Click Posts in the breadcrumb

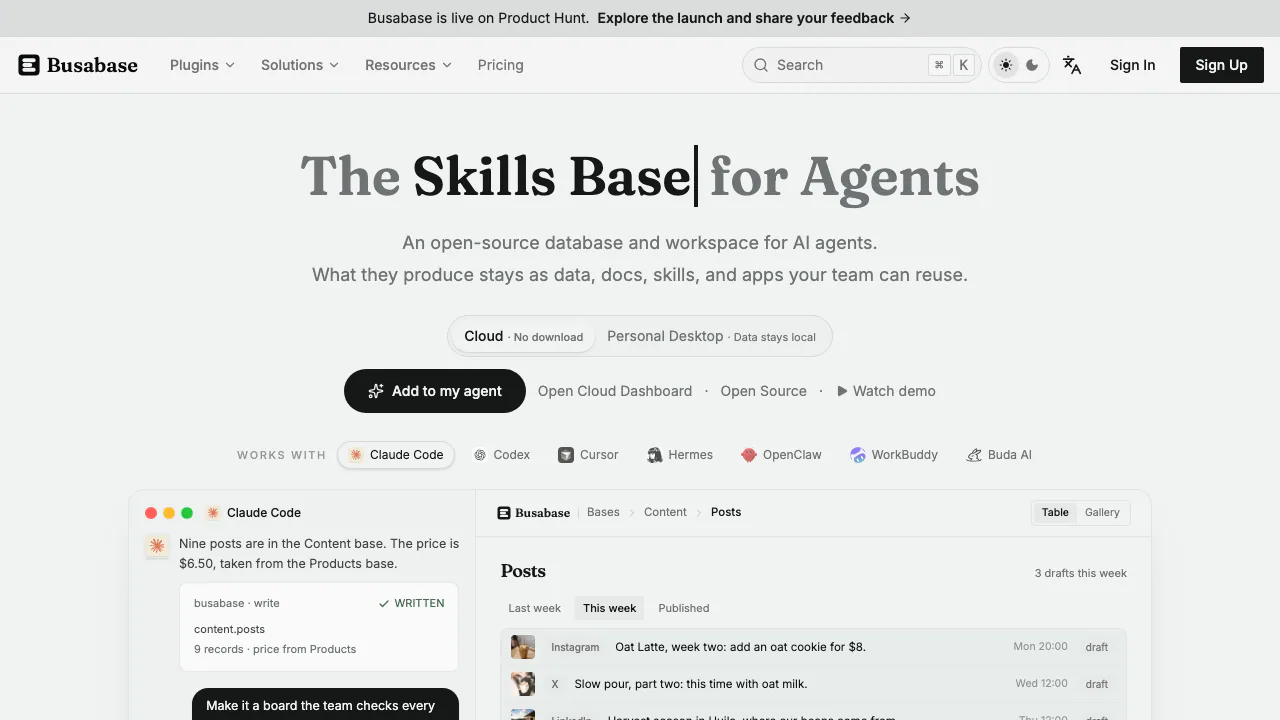(x=726, y=512)
